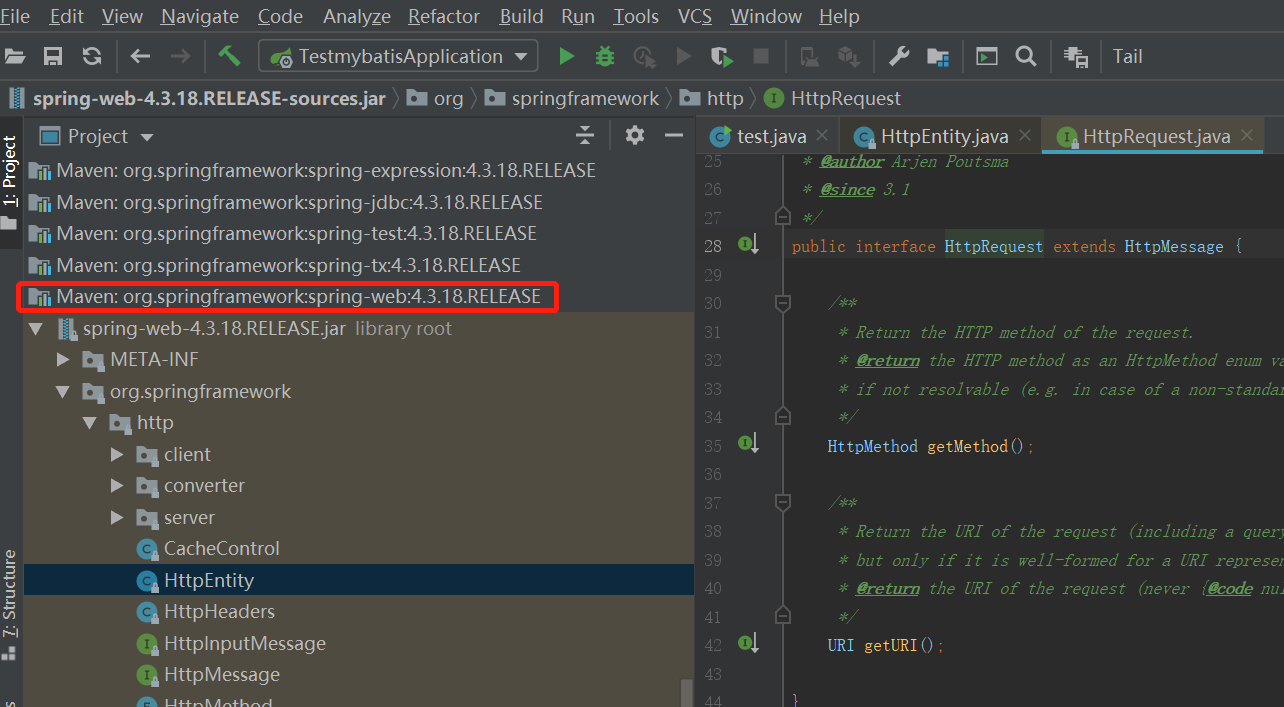The width and height of the screenshot is (1284, 707).
Task: Close the HttpRequest.java tab
Action: point(1247,135)
